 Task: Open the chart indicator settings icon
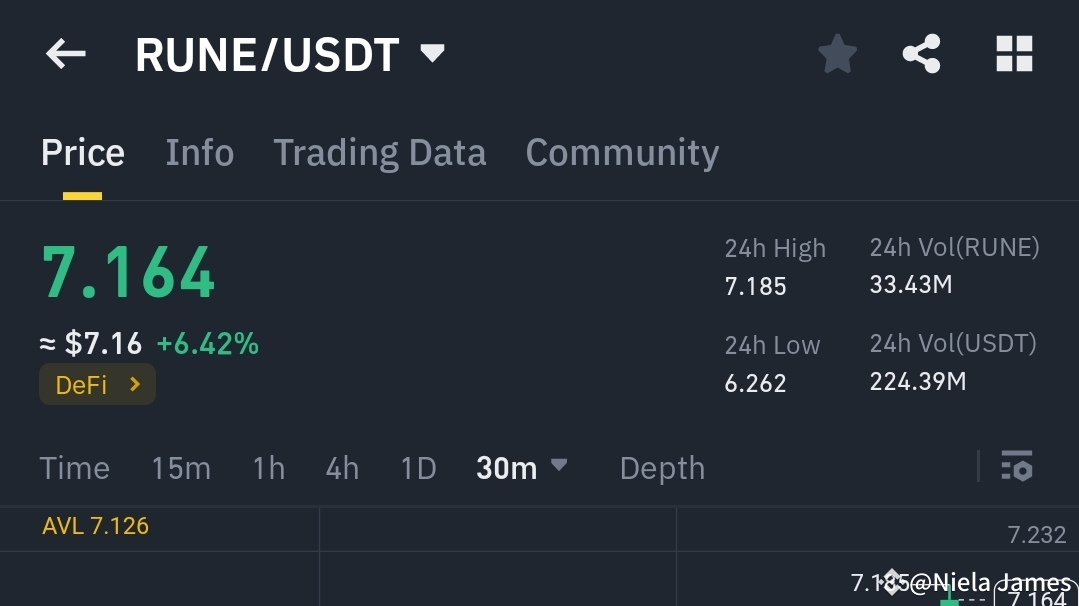pyautogui.click(x=1015, y=467)
